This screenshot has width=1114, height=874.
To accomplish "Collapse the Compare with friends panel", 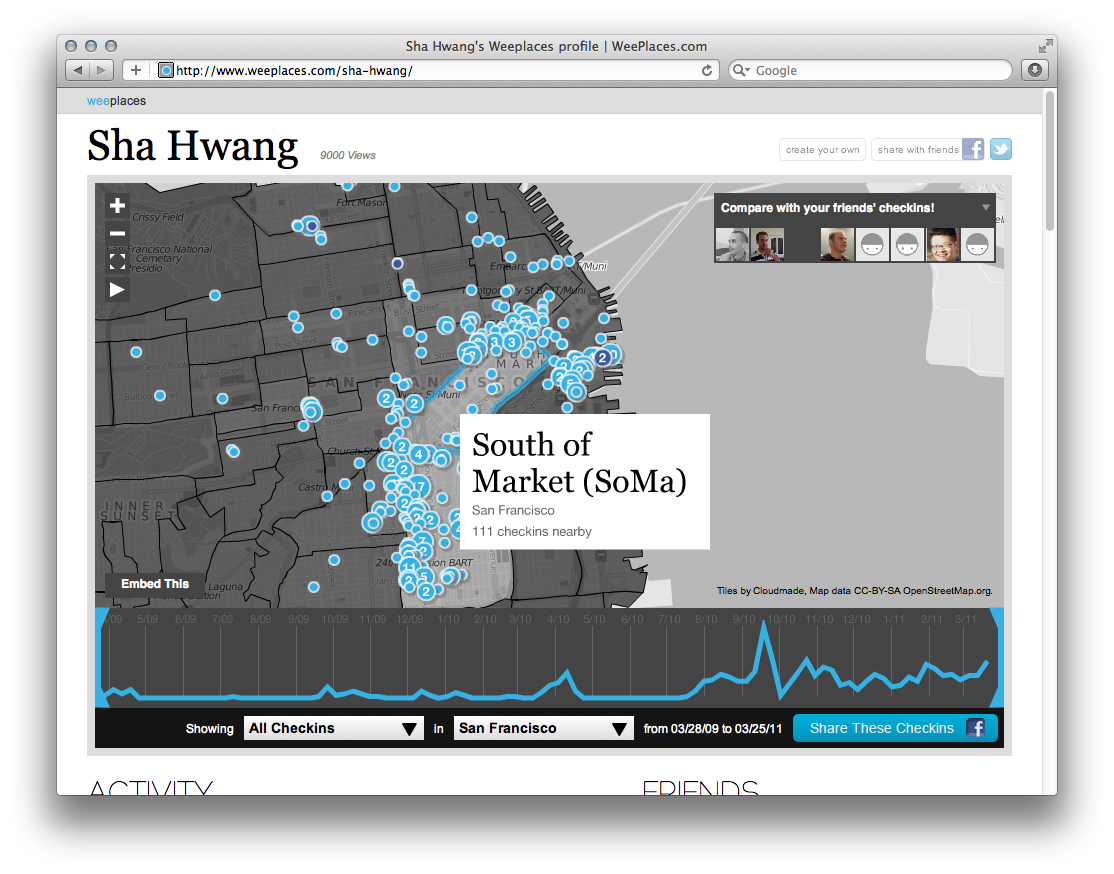I will tap(988, 208).
